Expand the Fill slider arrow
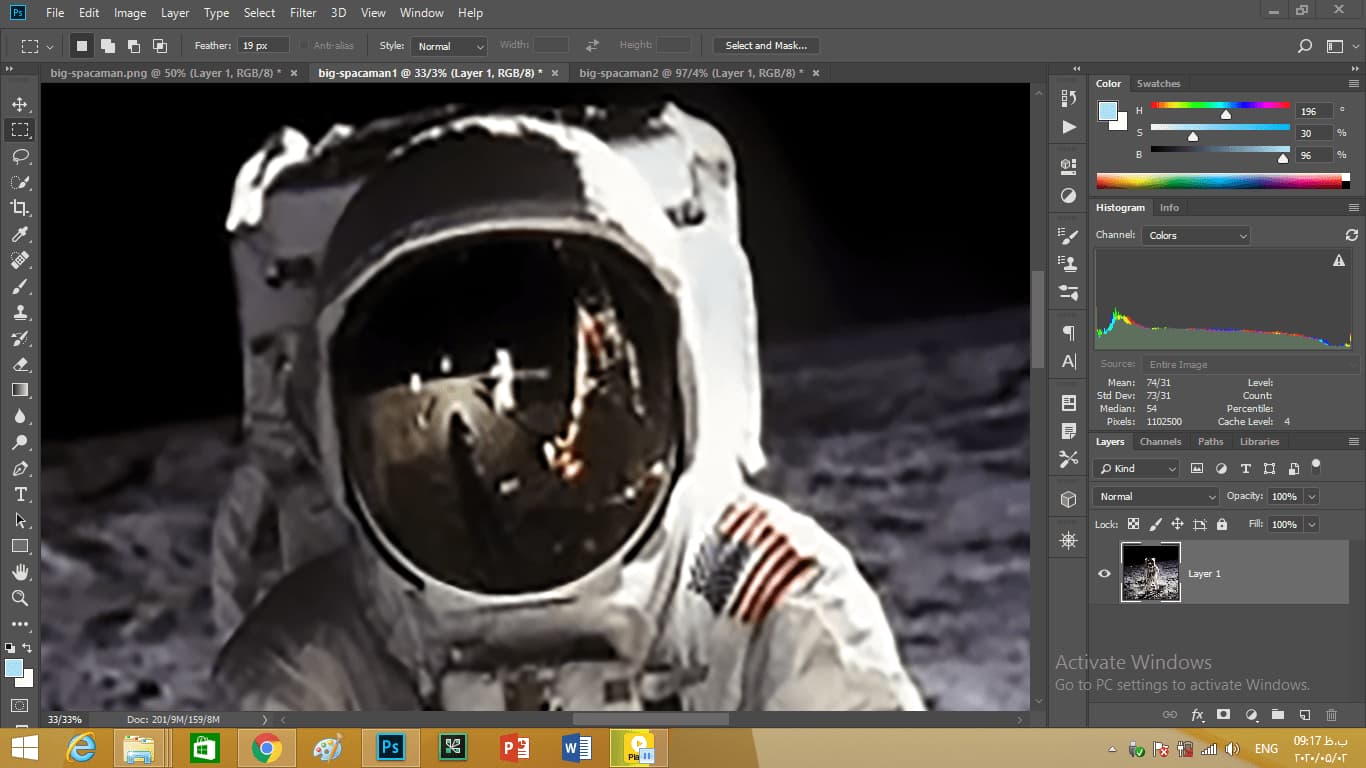1366x768 pixels. point(1311,524)
